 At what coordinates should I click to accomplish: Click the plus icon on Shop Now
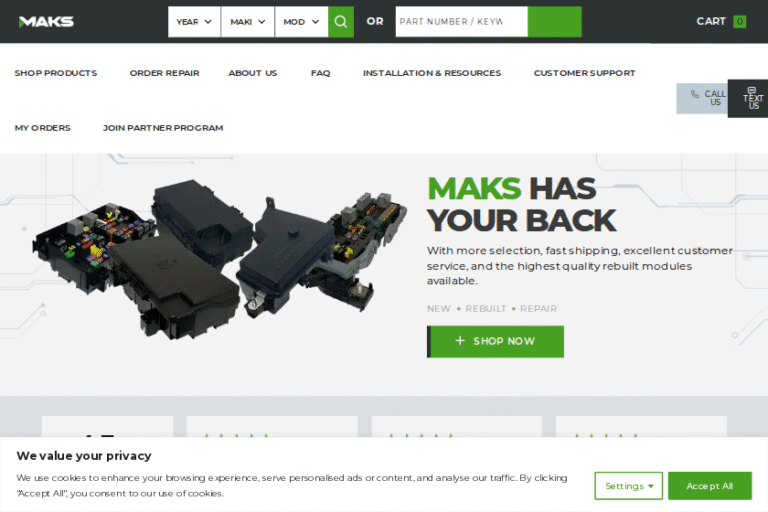click(x=459, y=341)
